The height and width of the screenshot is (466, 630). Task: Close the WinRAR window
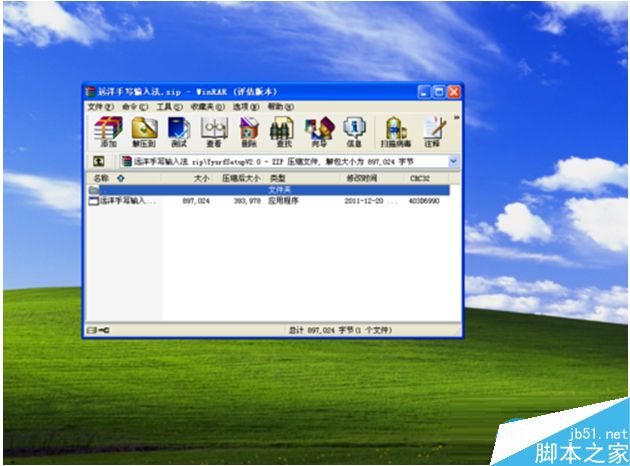[x=454, y=92]
